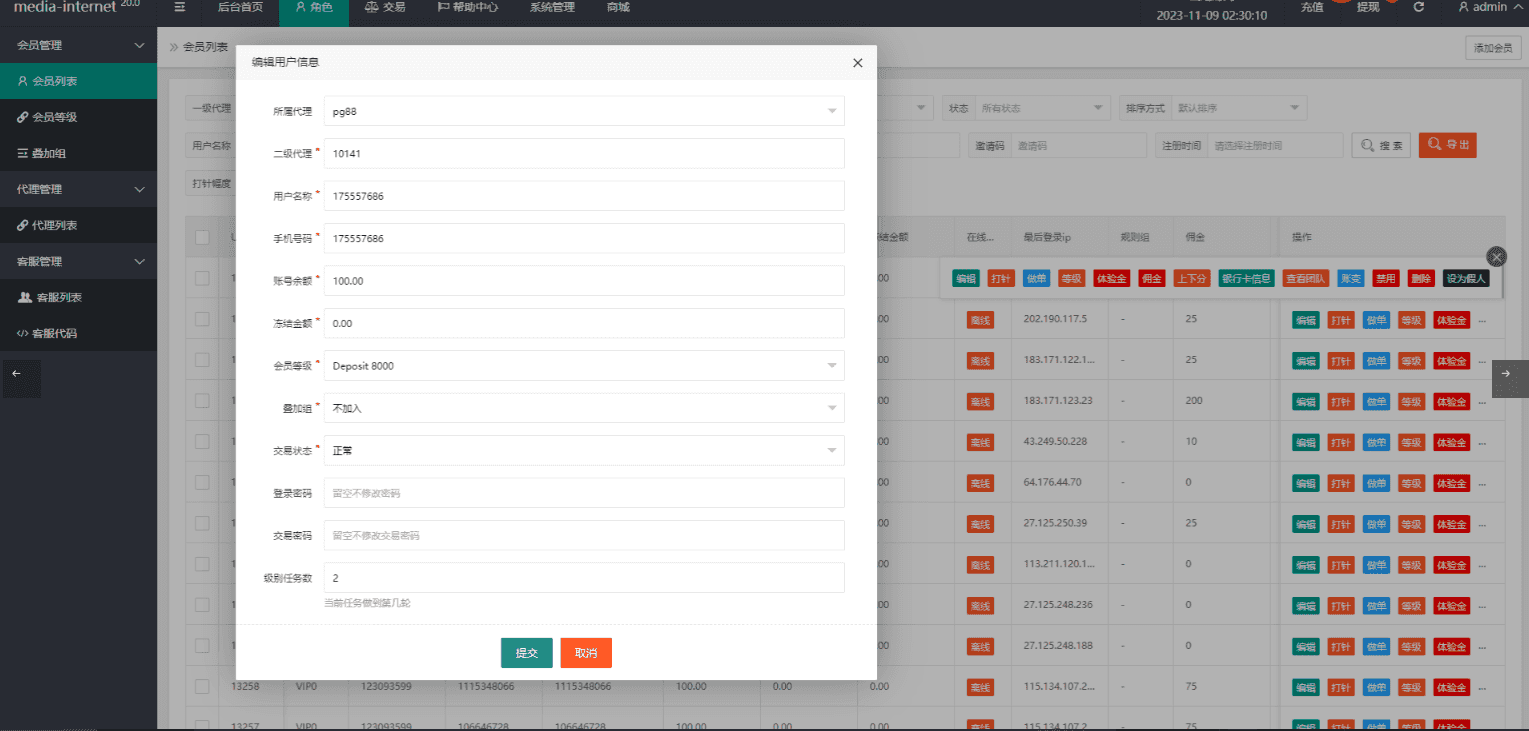Open the 系统管理 top menu
Image resolution: width=1529 pixels, height=731 pixels.
(552, 7)
